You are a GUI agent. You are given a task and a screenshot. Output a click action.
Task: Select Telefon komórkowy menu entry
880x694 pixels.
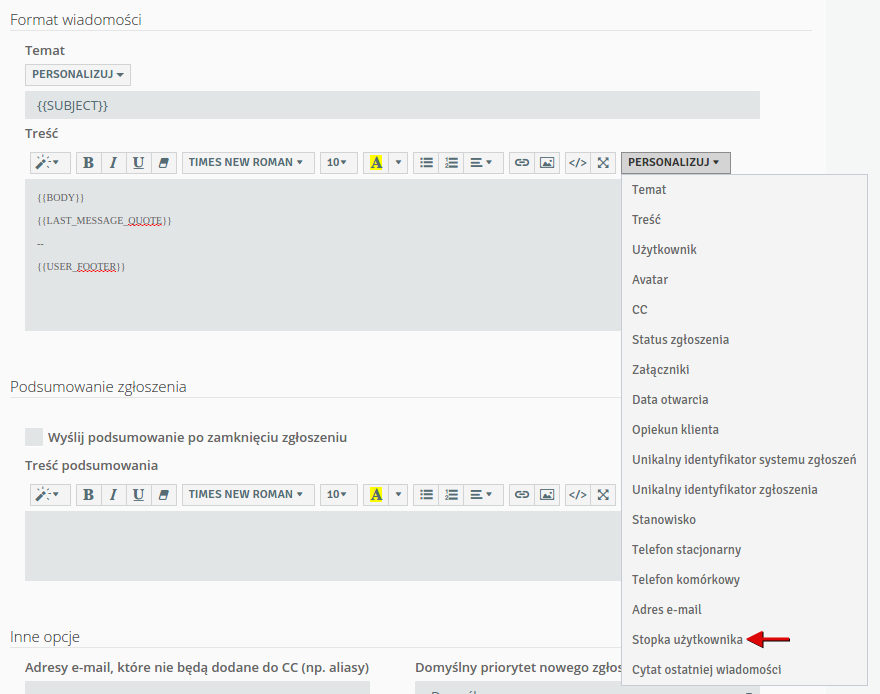click(x=744, y=580)
